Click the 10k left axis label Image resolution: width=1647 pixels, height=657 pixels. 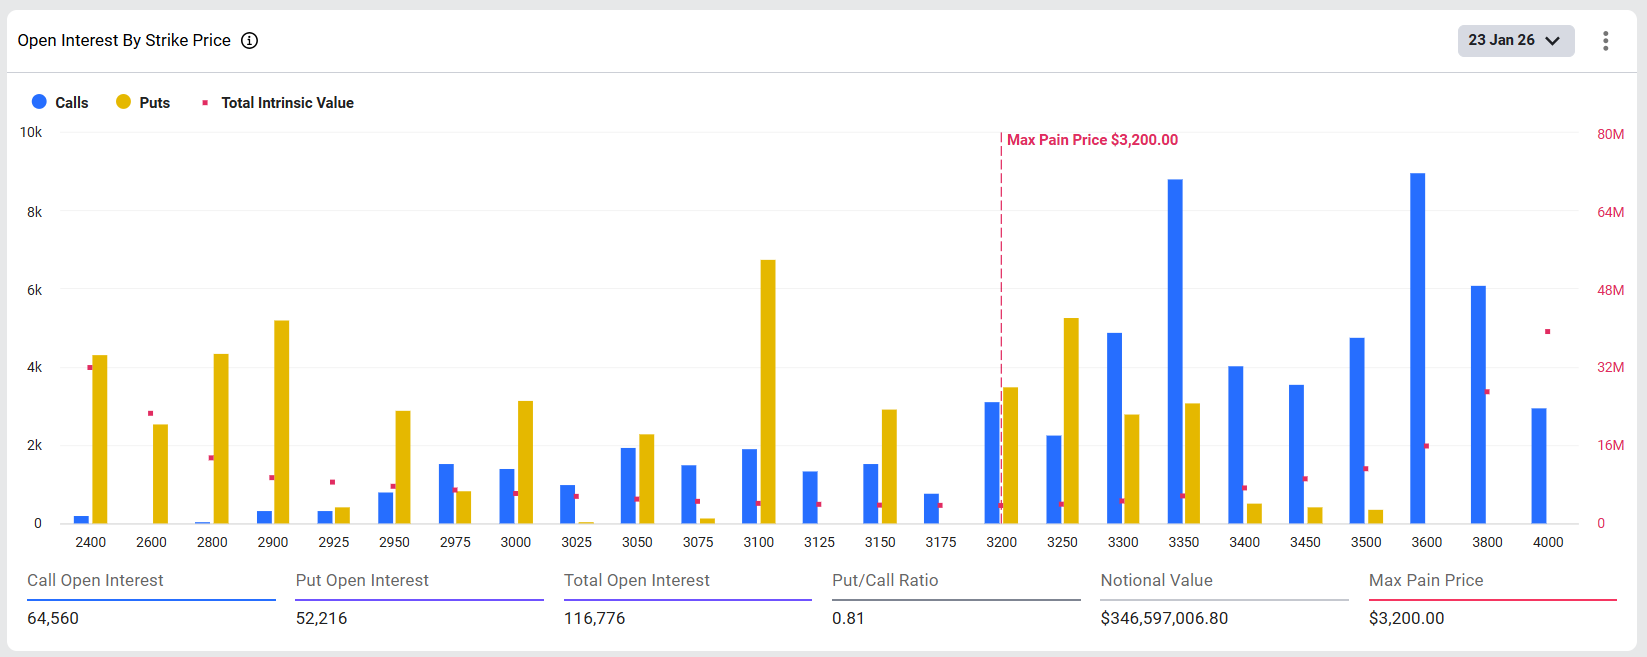31,132
